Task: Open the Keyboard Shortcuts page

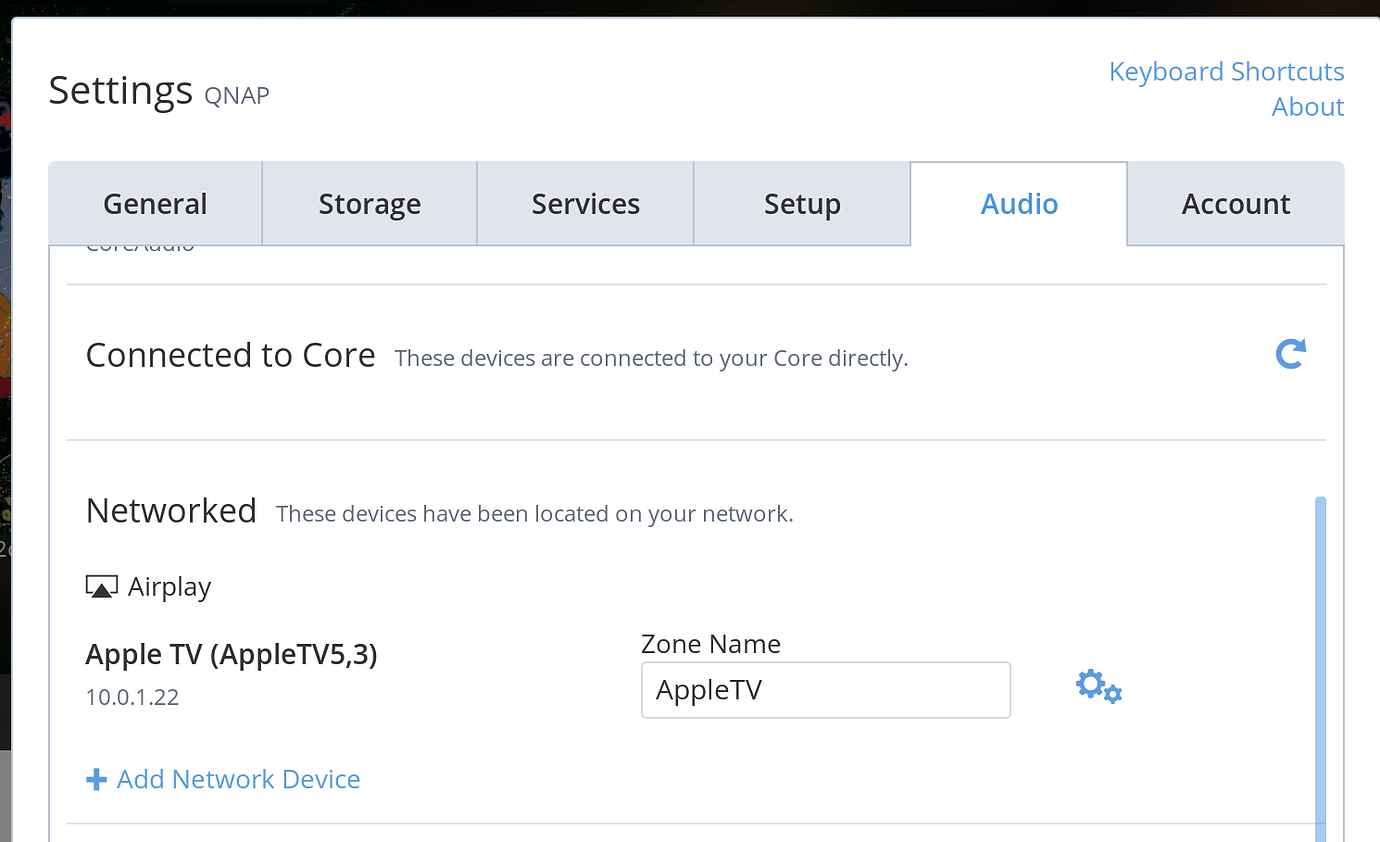Action: coord(1226,71)
